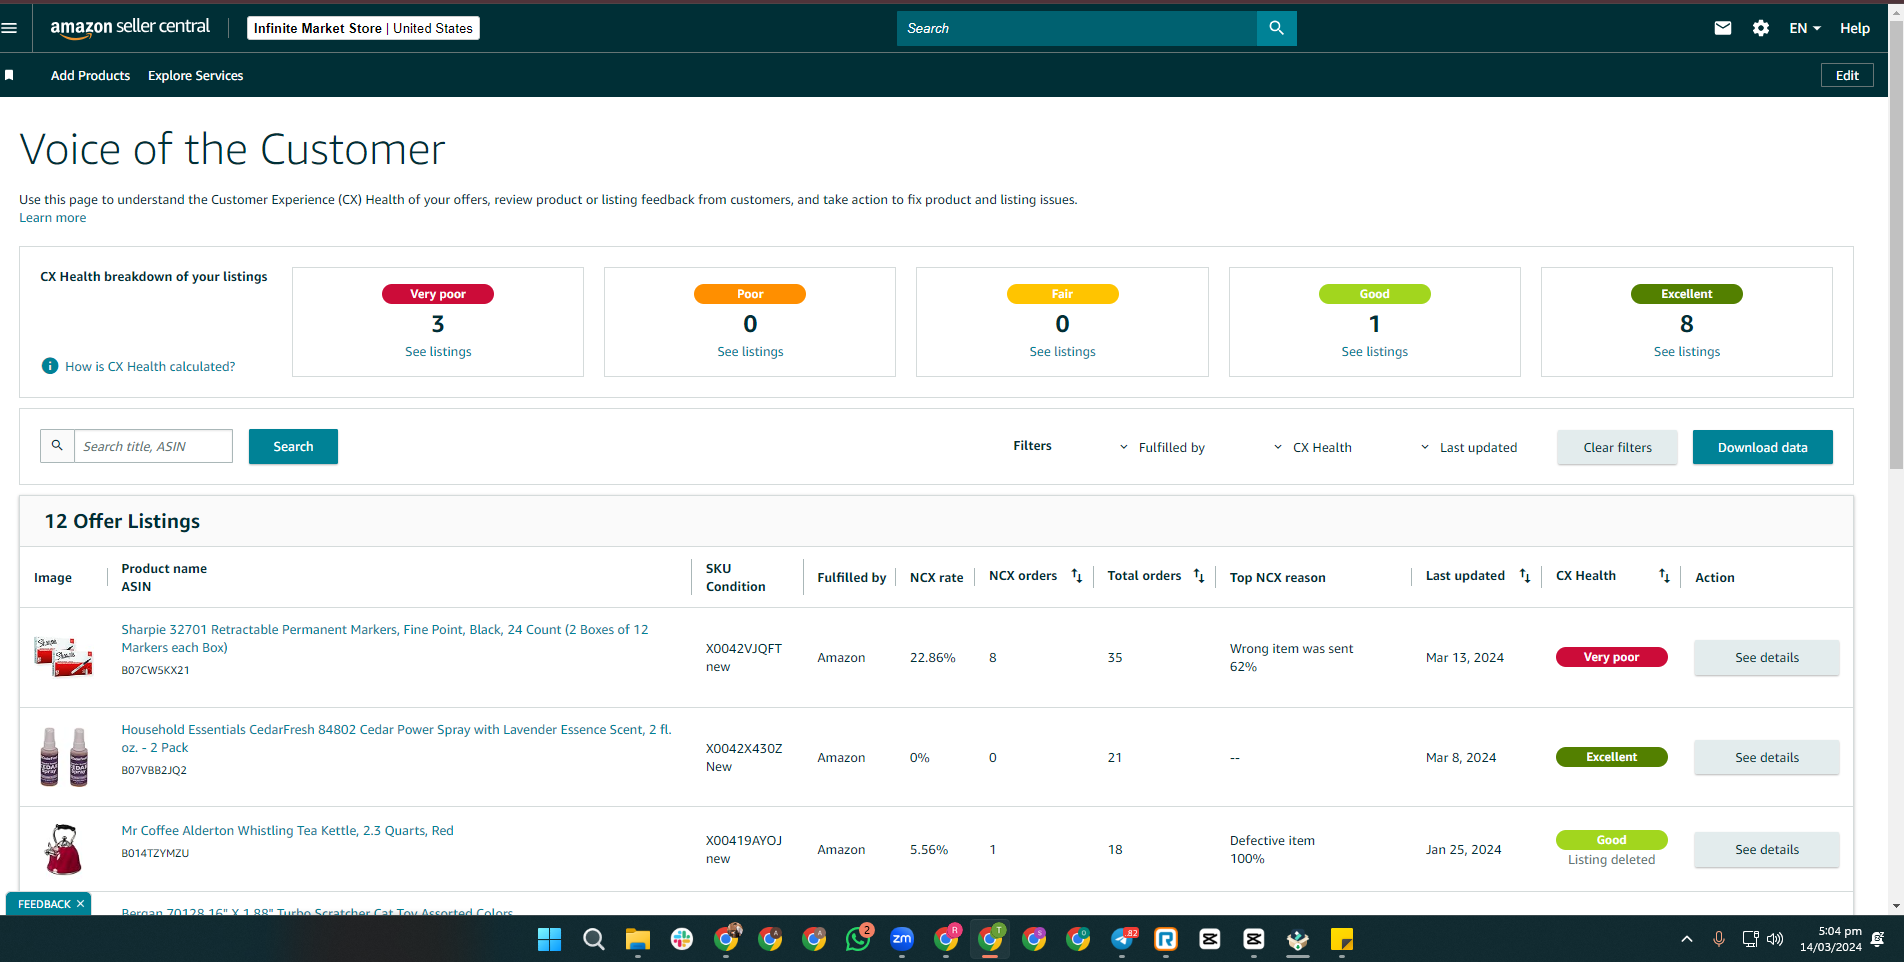Viewport: 1904px width, 962px height.
Task: Show hidden system tray icons
Action: [x=1687, y=939]
